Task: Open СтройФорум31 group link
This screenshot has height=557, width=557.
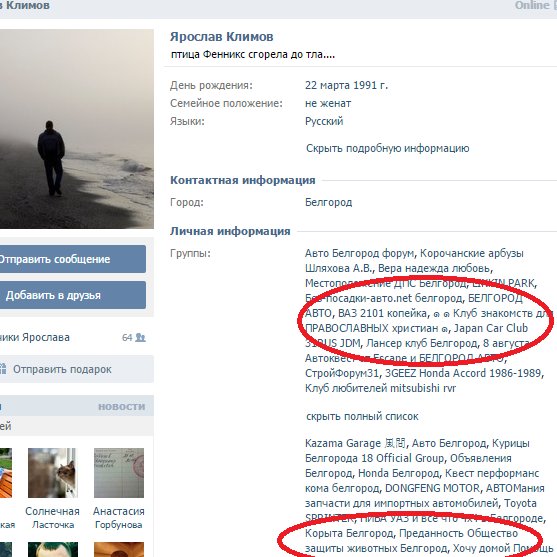Action: (x=342, y=373)
